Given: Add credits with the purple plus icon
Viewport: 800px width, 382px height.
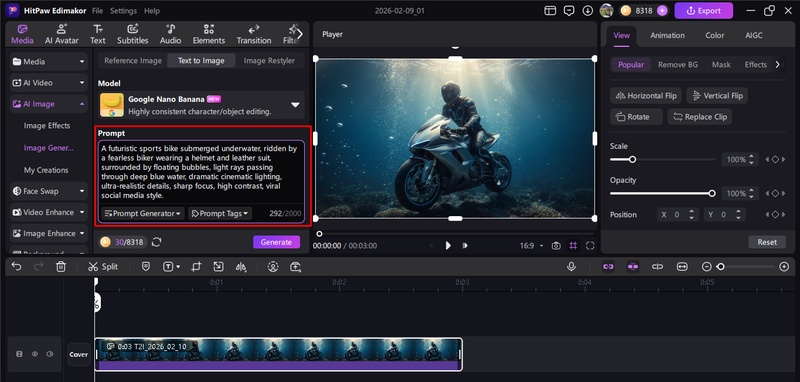Looking at the screenshot, I should point(662,10).
